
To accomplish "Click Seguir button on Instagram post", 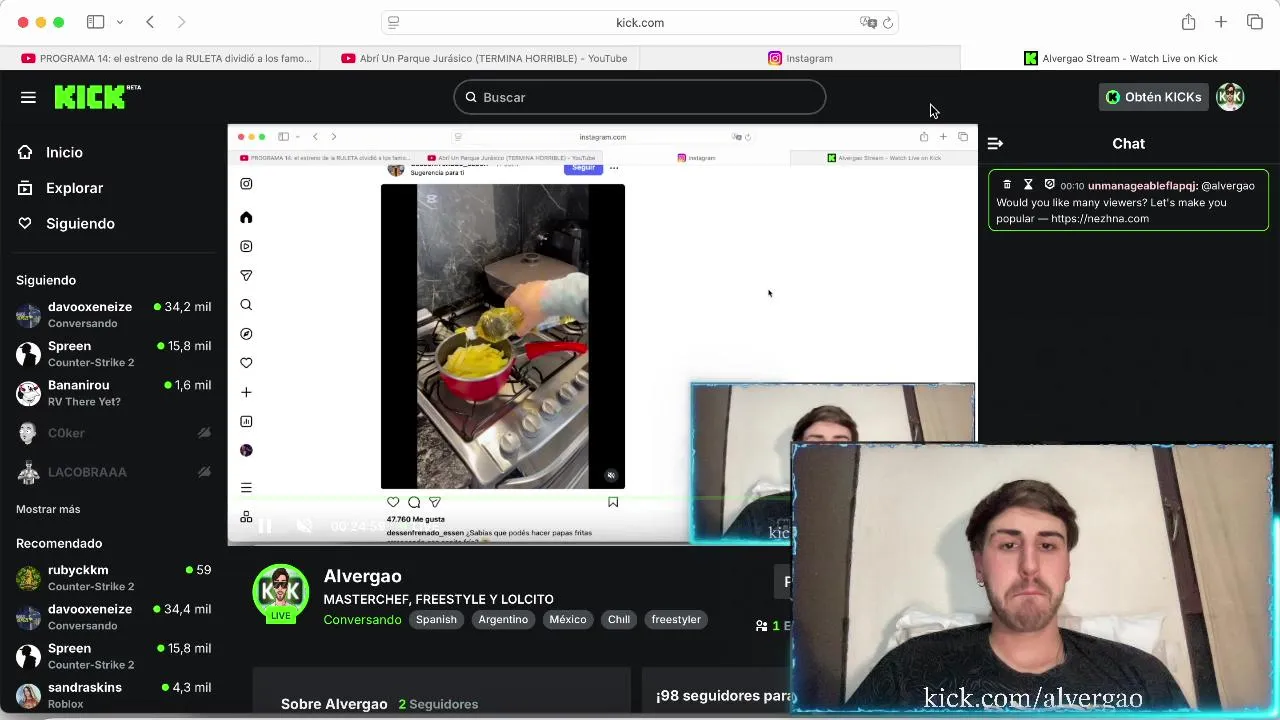I will (583, 168).
